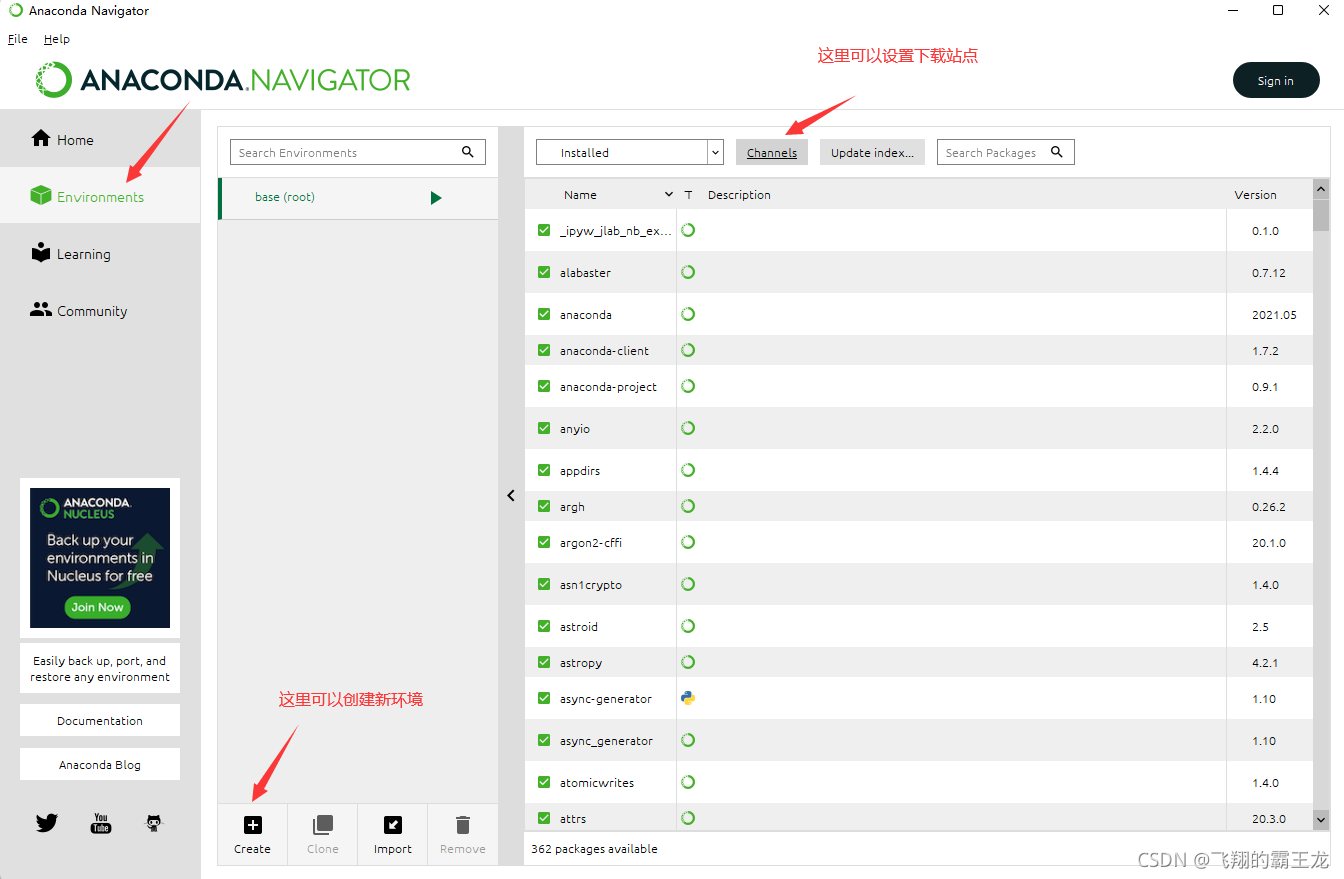
Task: Go to the Home tab
Action: 100,139
